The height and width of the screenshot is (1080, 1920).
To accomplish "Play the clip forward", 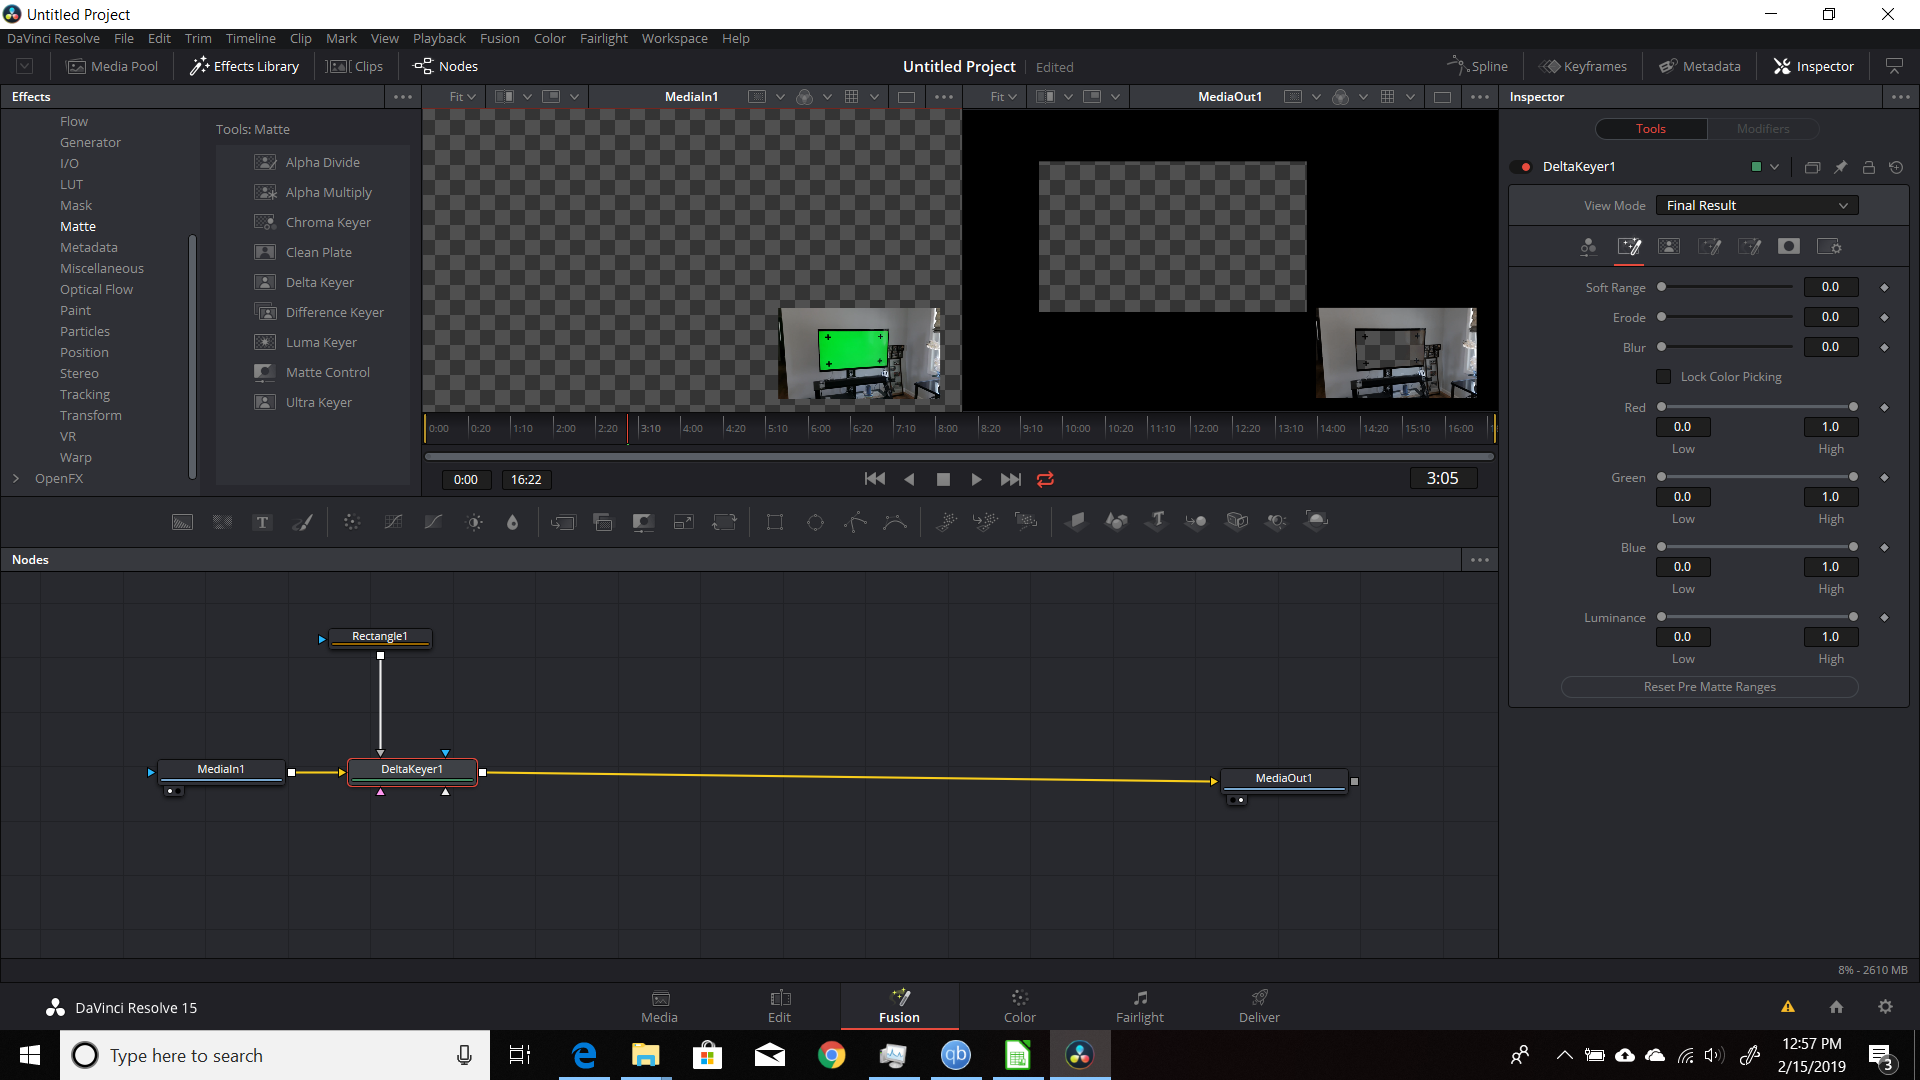I will click(976, 479).
